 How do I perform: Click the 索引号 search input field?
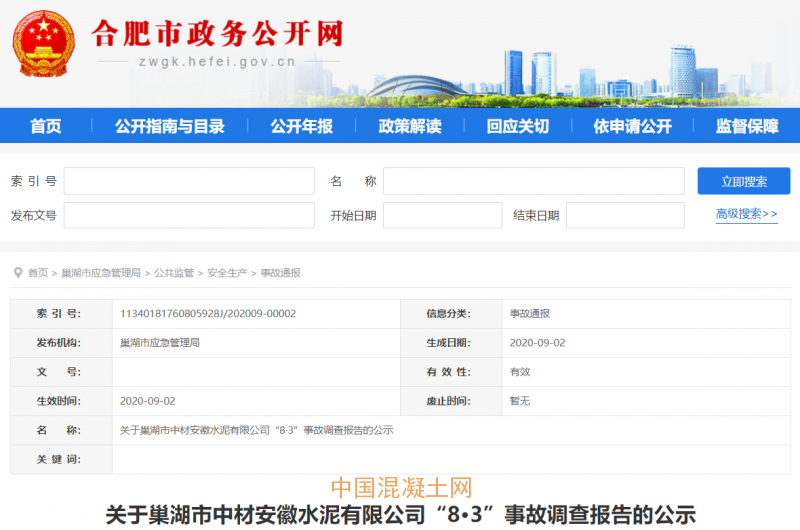189,181
